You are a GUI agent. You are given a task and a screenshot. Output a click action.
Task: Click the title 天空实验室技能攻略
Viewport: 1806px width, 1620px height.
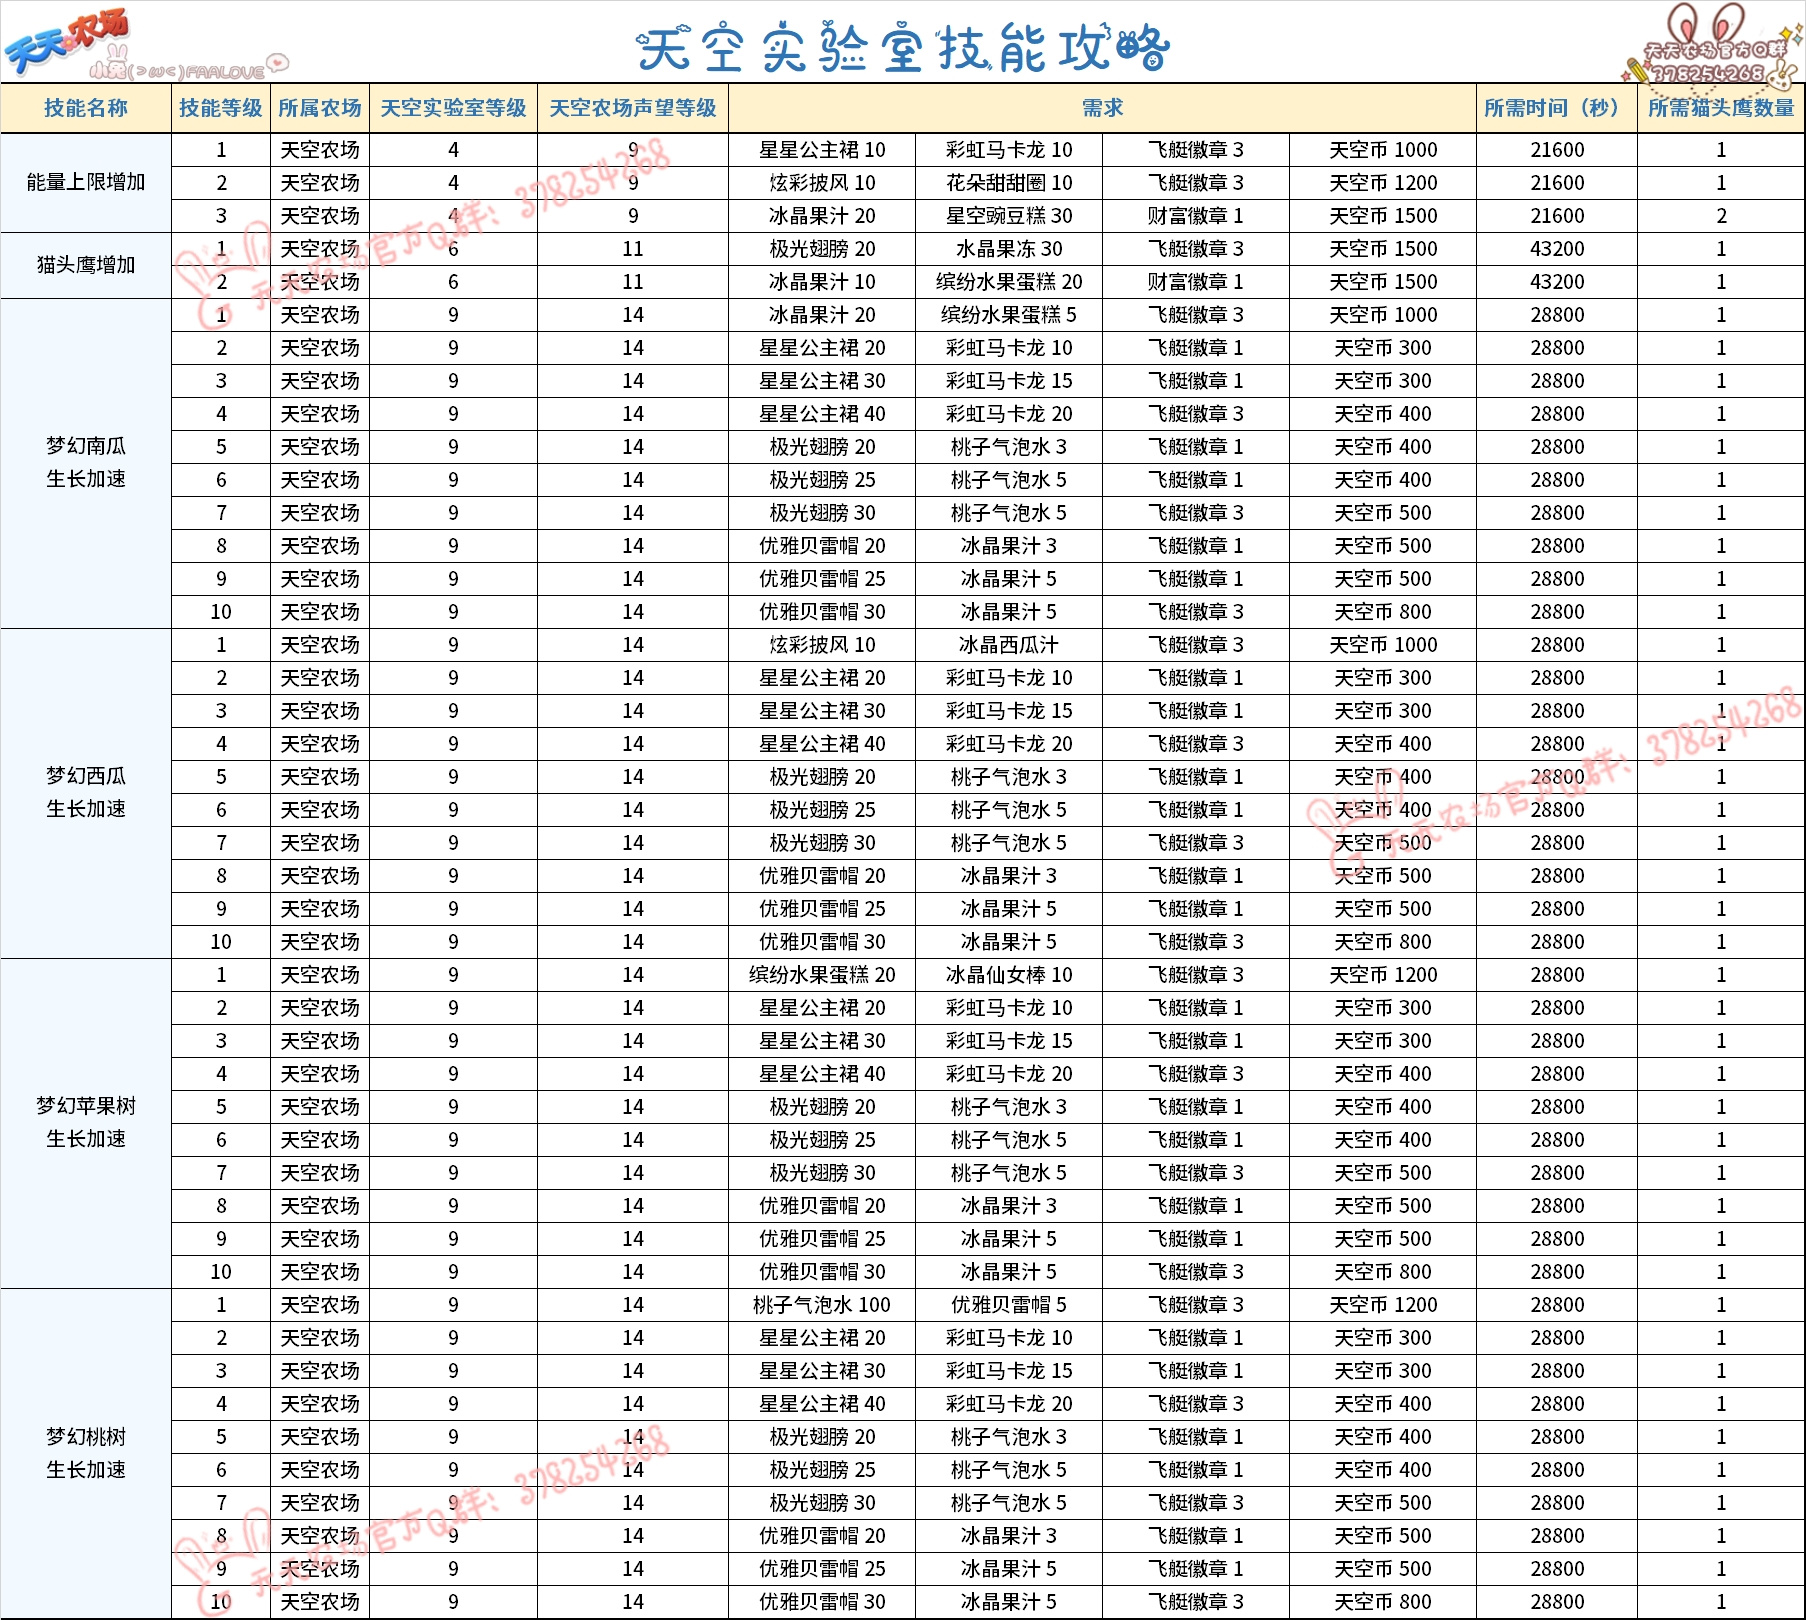click(x=903, y=48)
